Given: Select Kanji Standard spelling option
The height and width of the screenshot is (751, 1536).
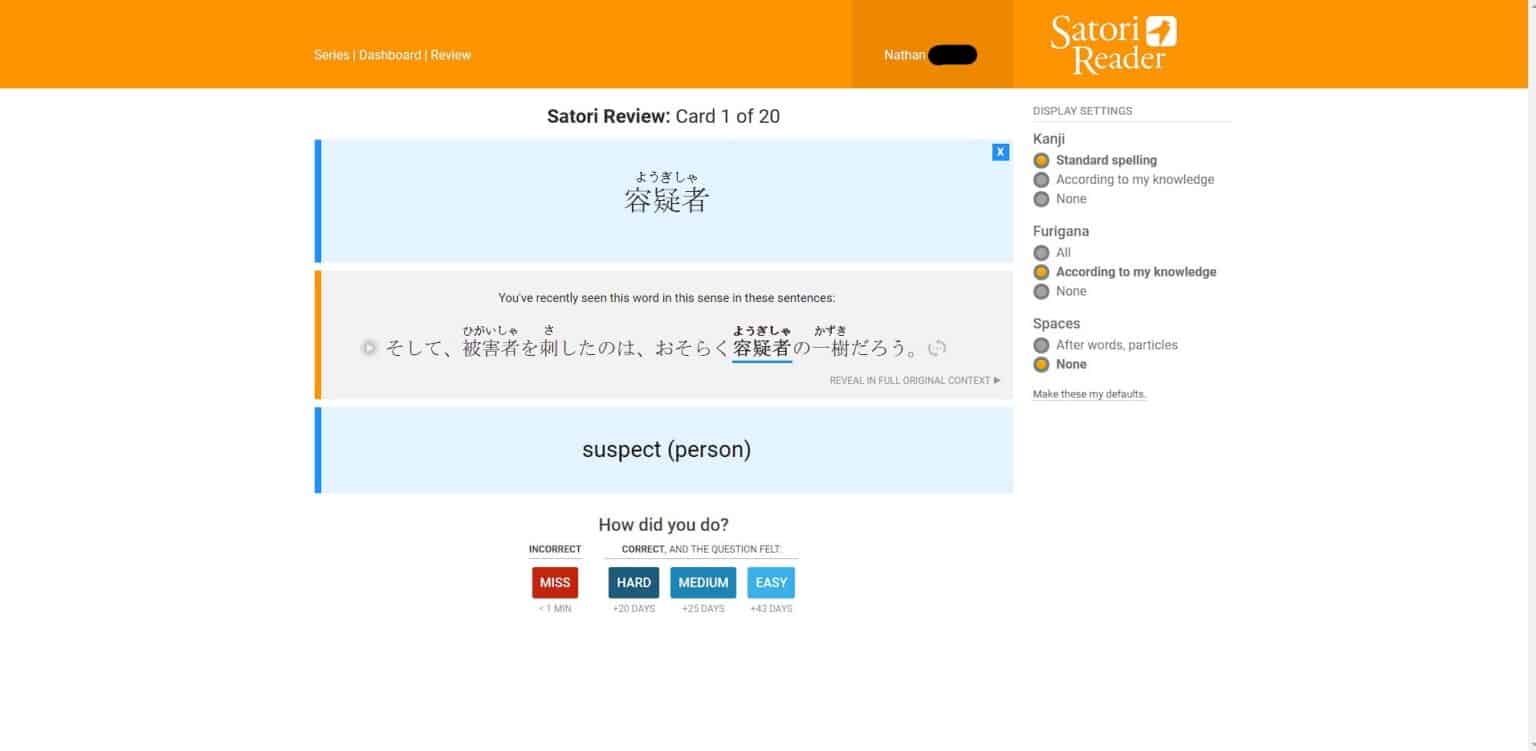Looking at the screenshot, I should pos(1041,160).
